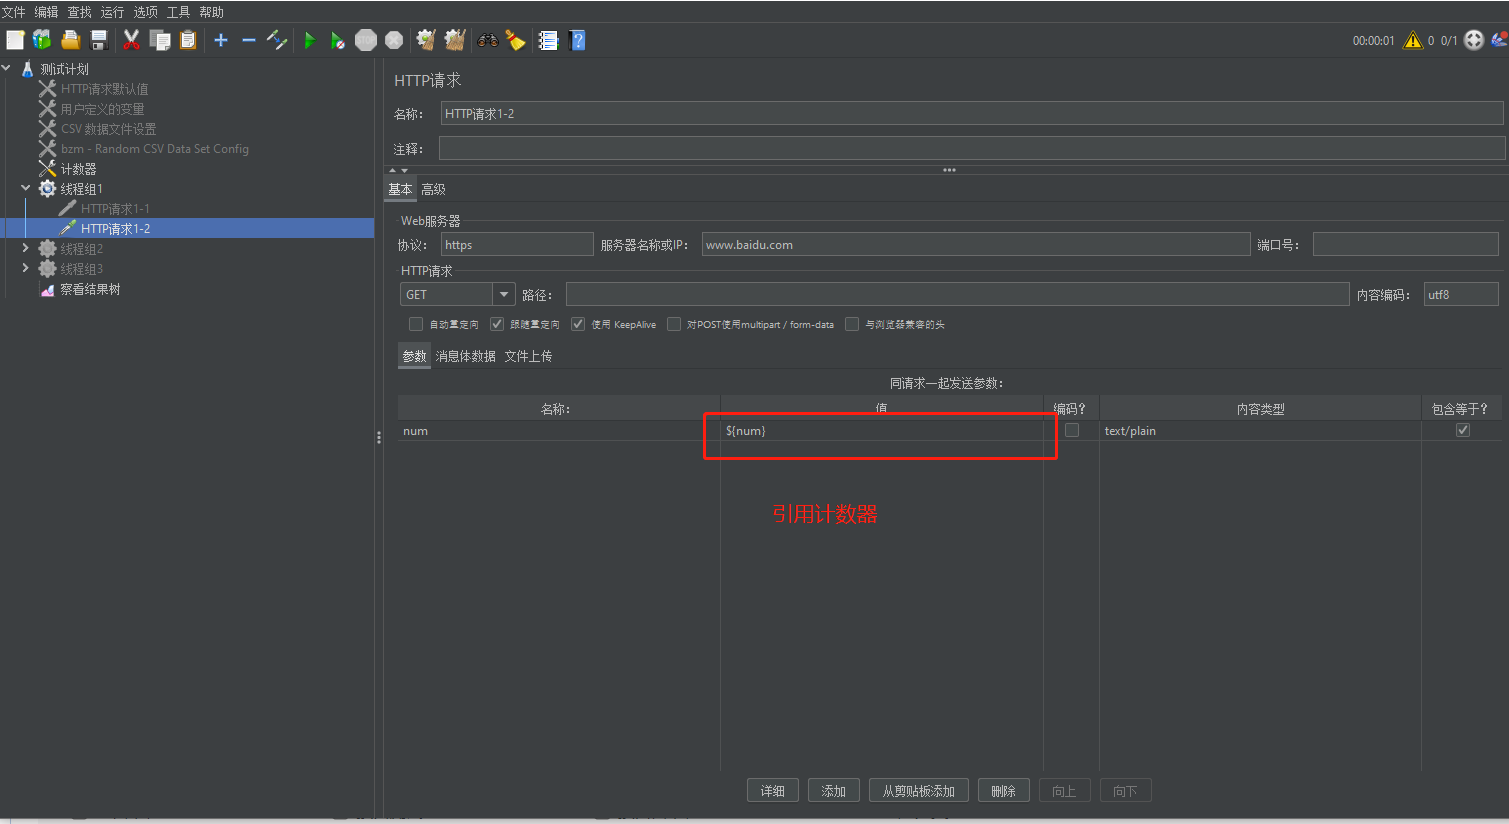1509x824 pixels.
Task: Click the 删除 button
Action: 1004,791
